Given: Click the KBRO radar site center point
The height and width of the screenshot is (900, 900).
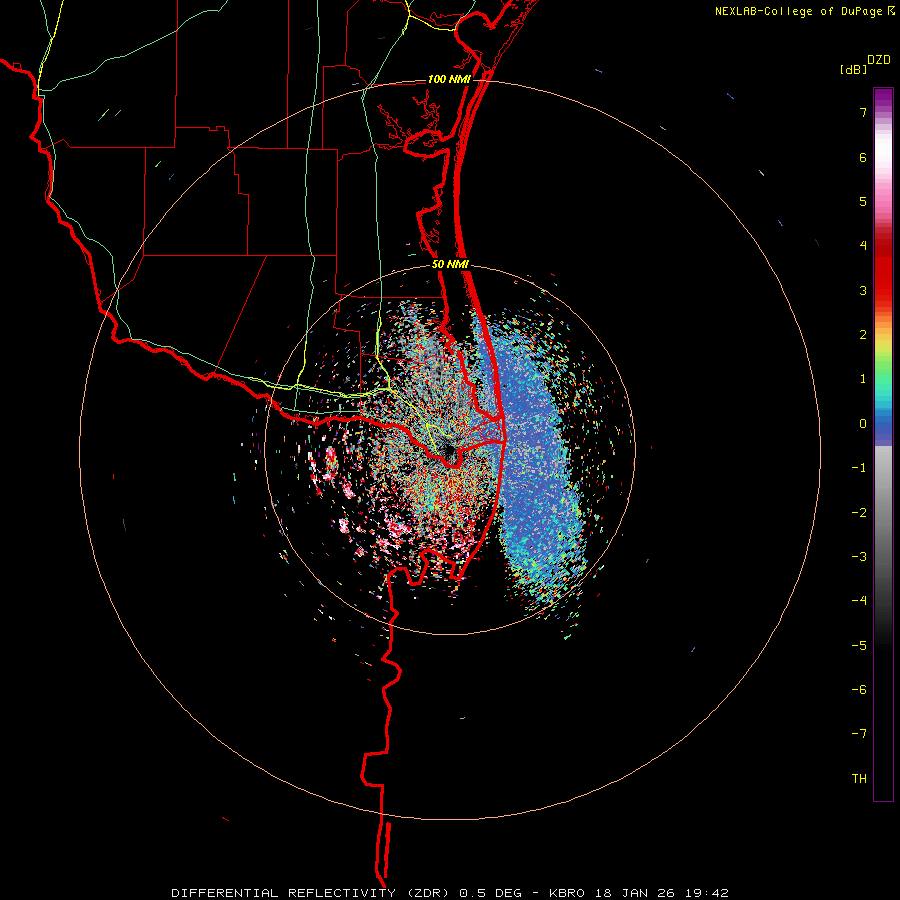Looking at the screenshot, I should pos(450,451).
